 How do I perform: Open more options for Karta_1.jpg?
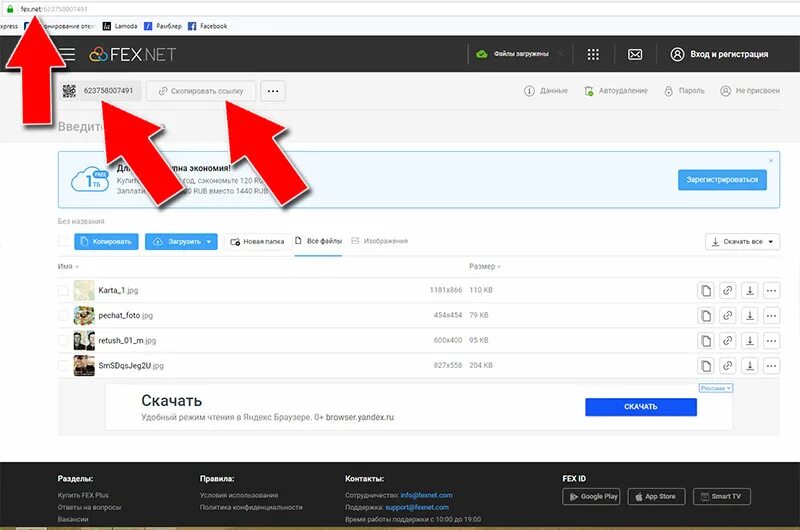[771, 290]
